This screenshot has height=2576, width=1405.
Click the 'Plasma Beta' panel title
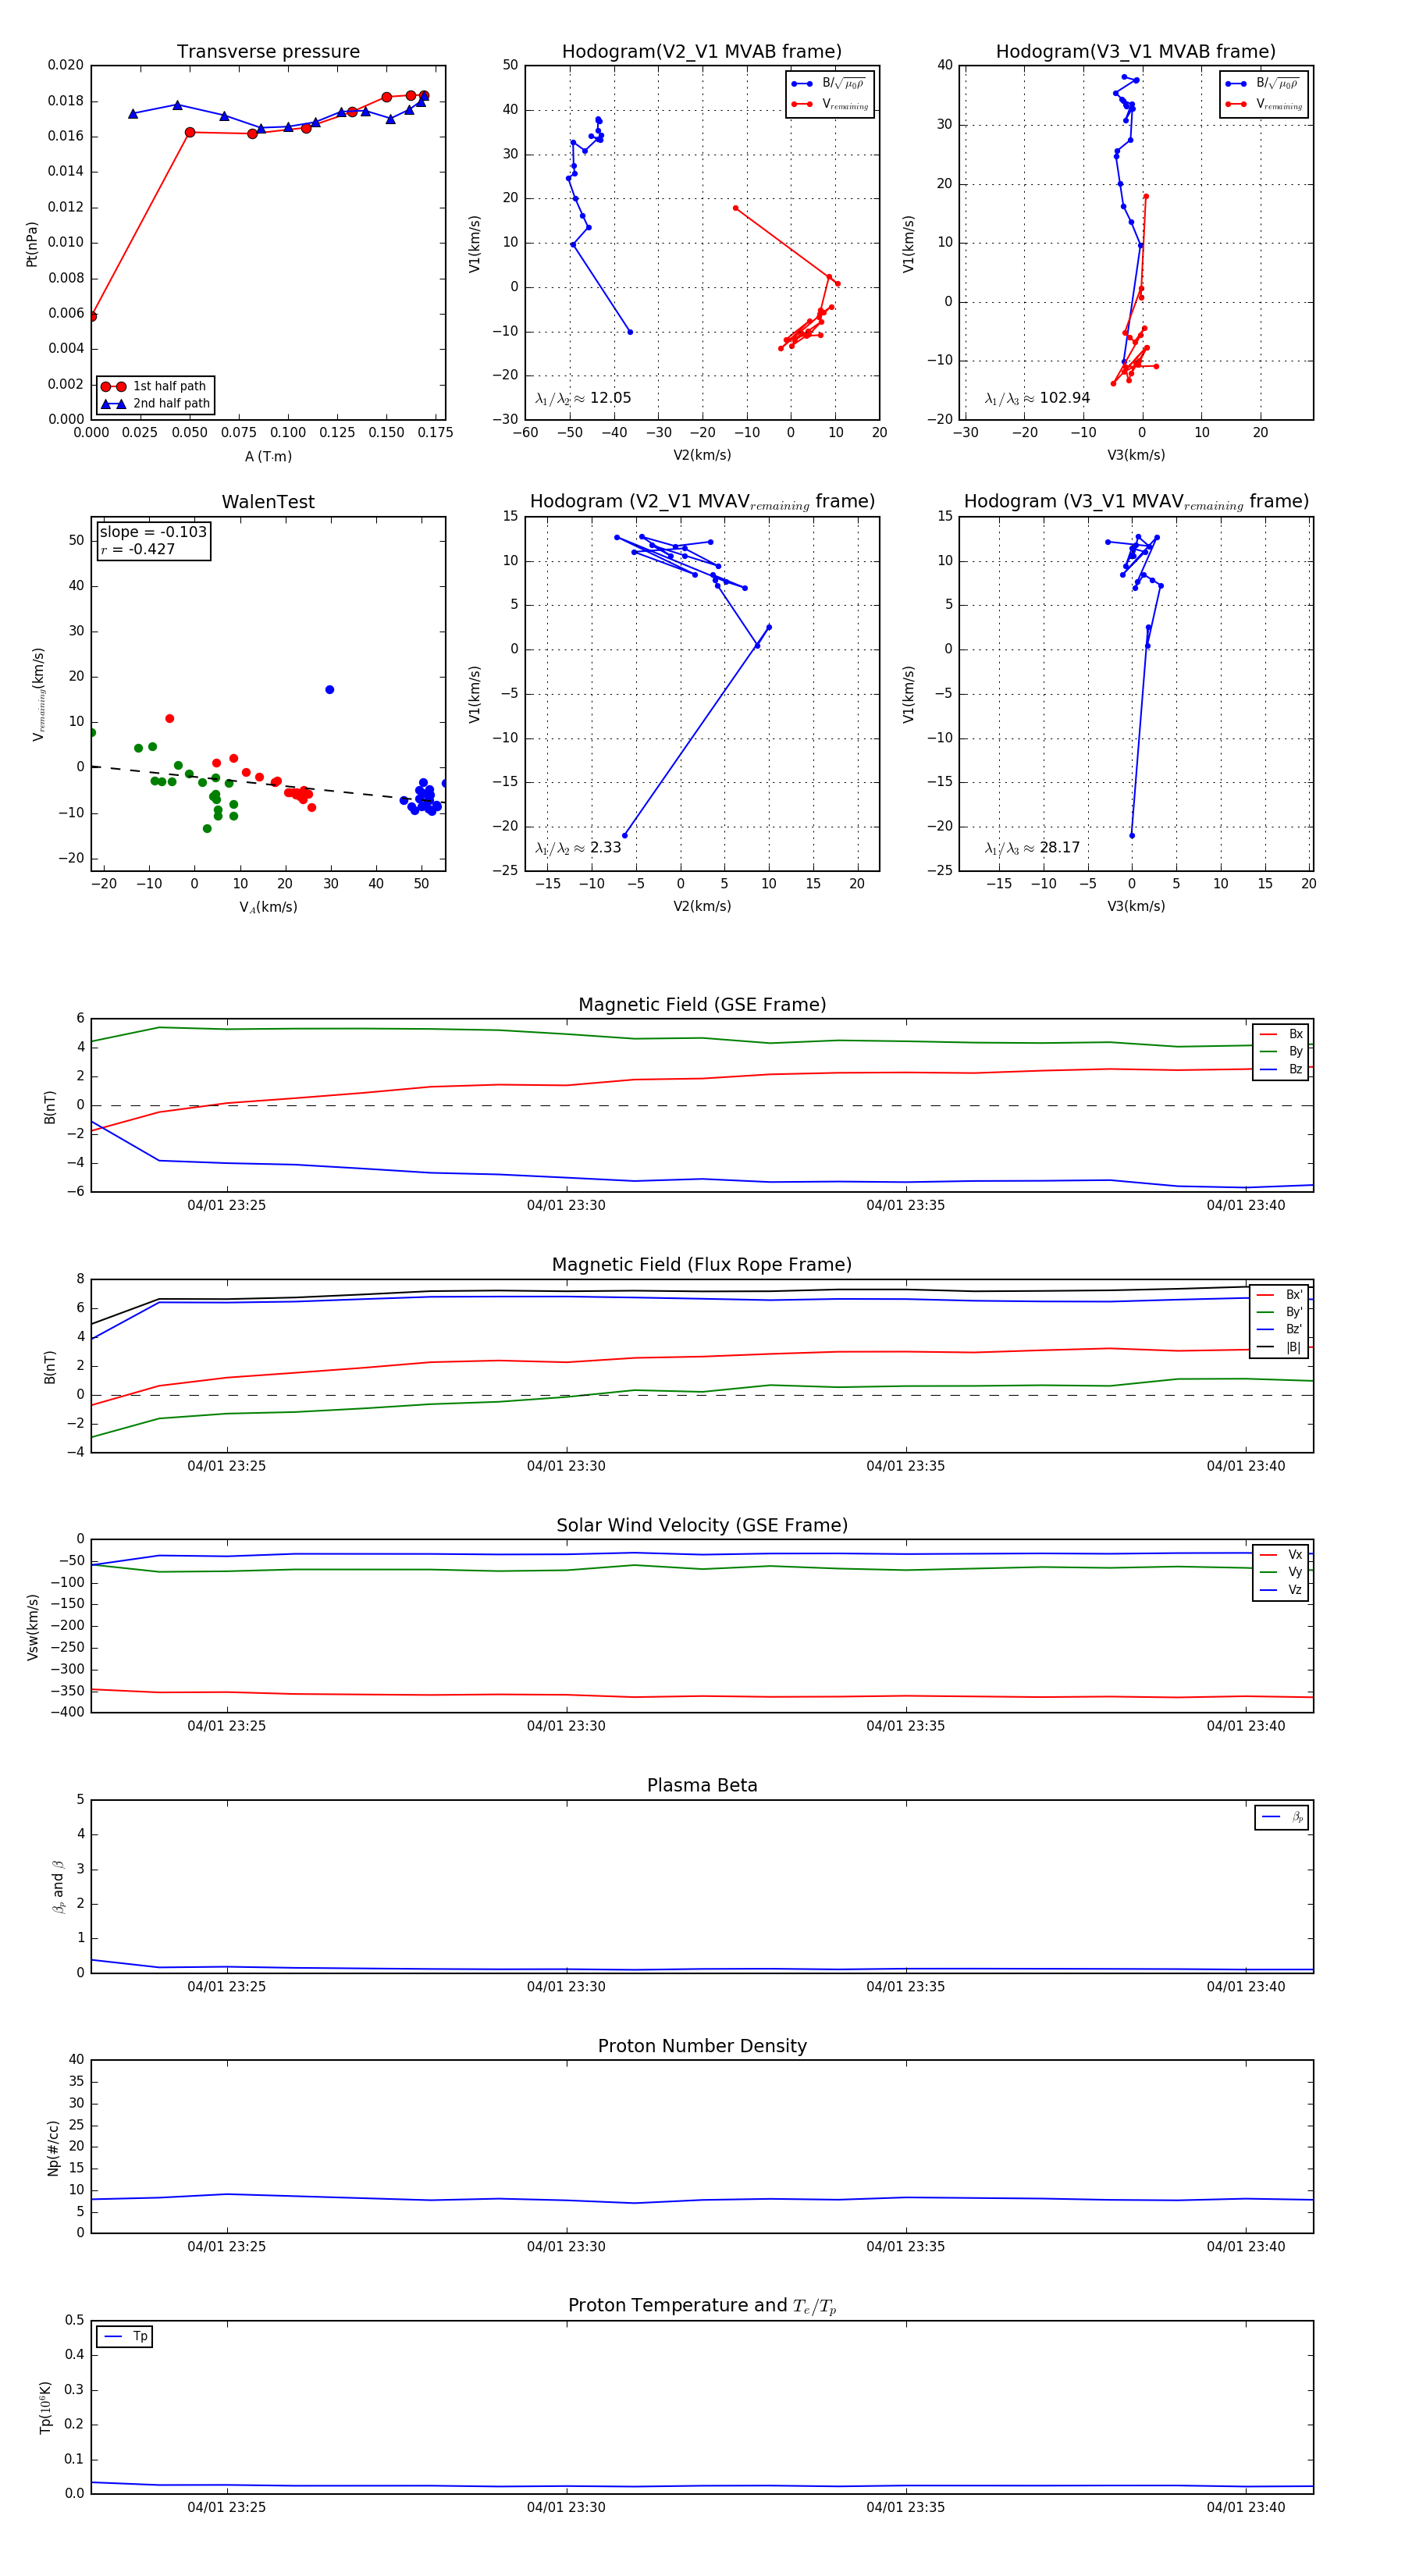pyautogui.click(x=702, y=1785)
